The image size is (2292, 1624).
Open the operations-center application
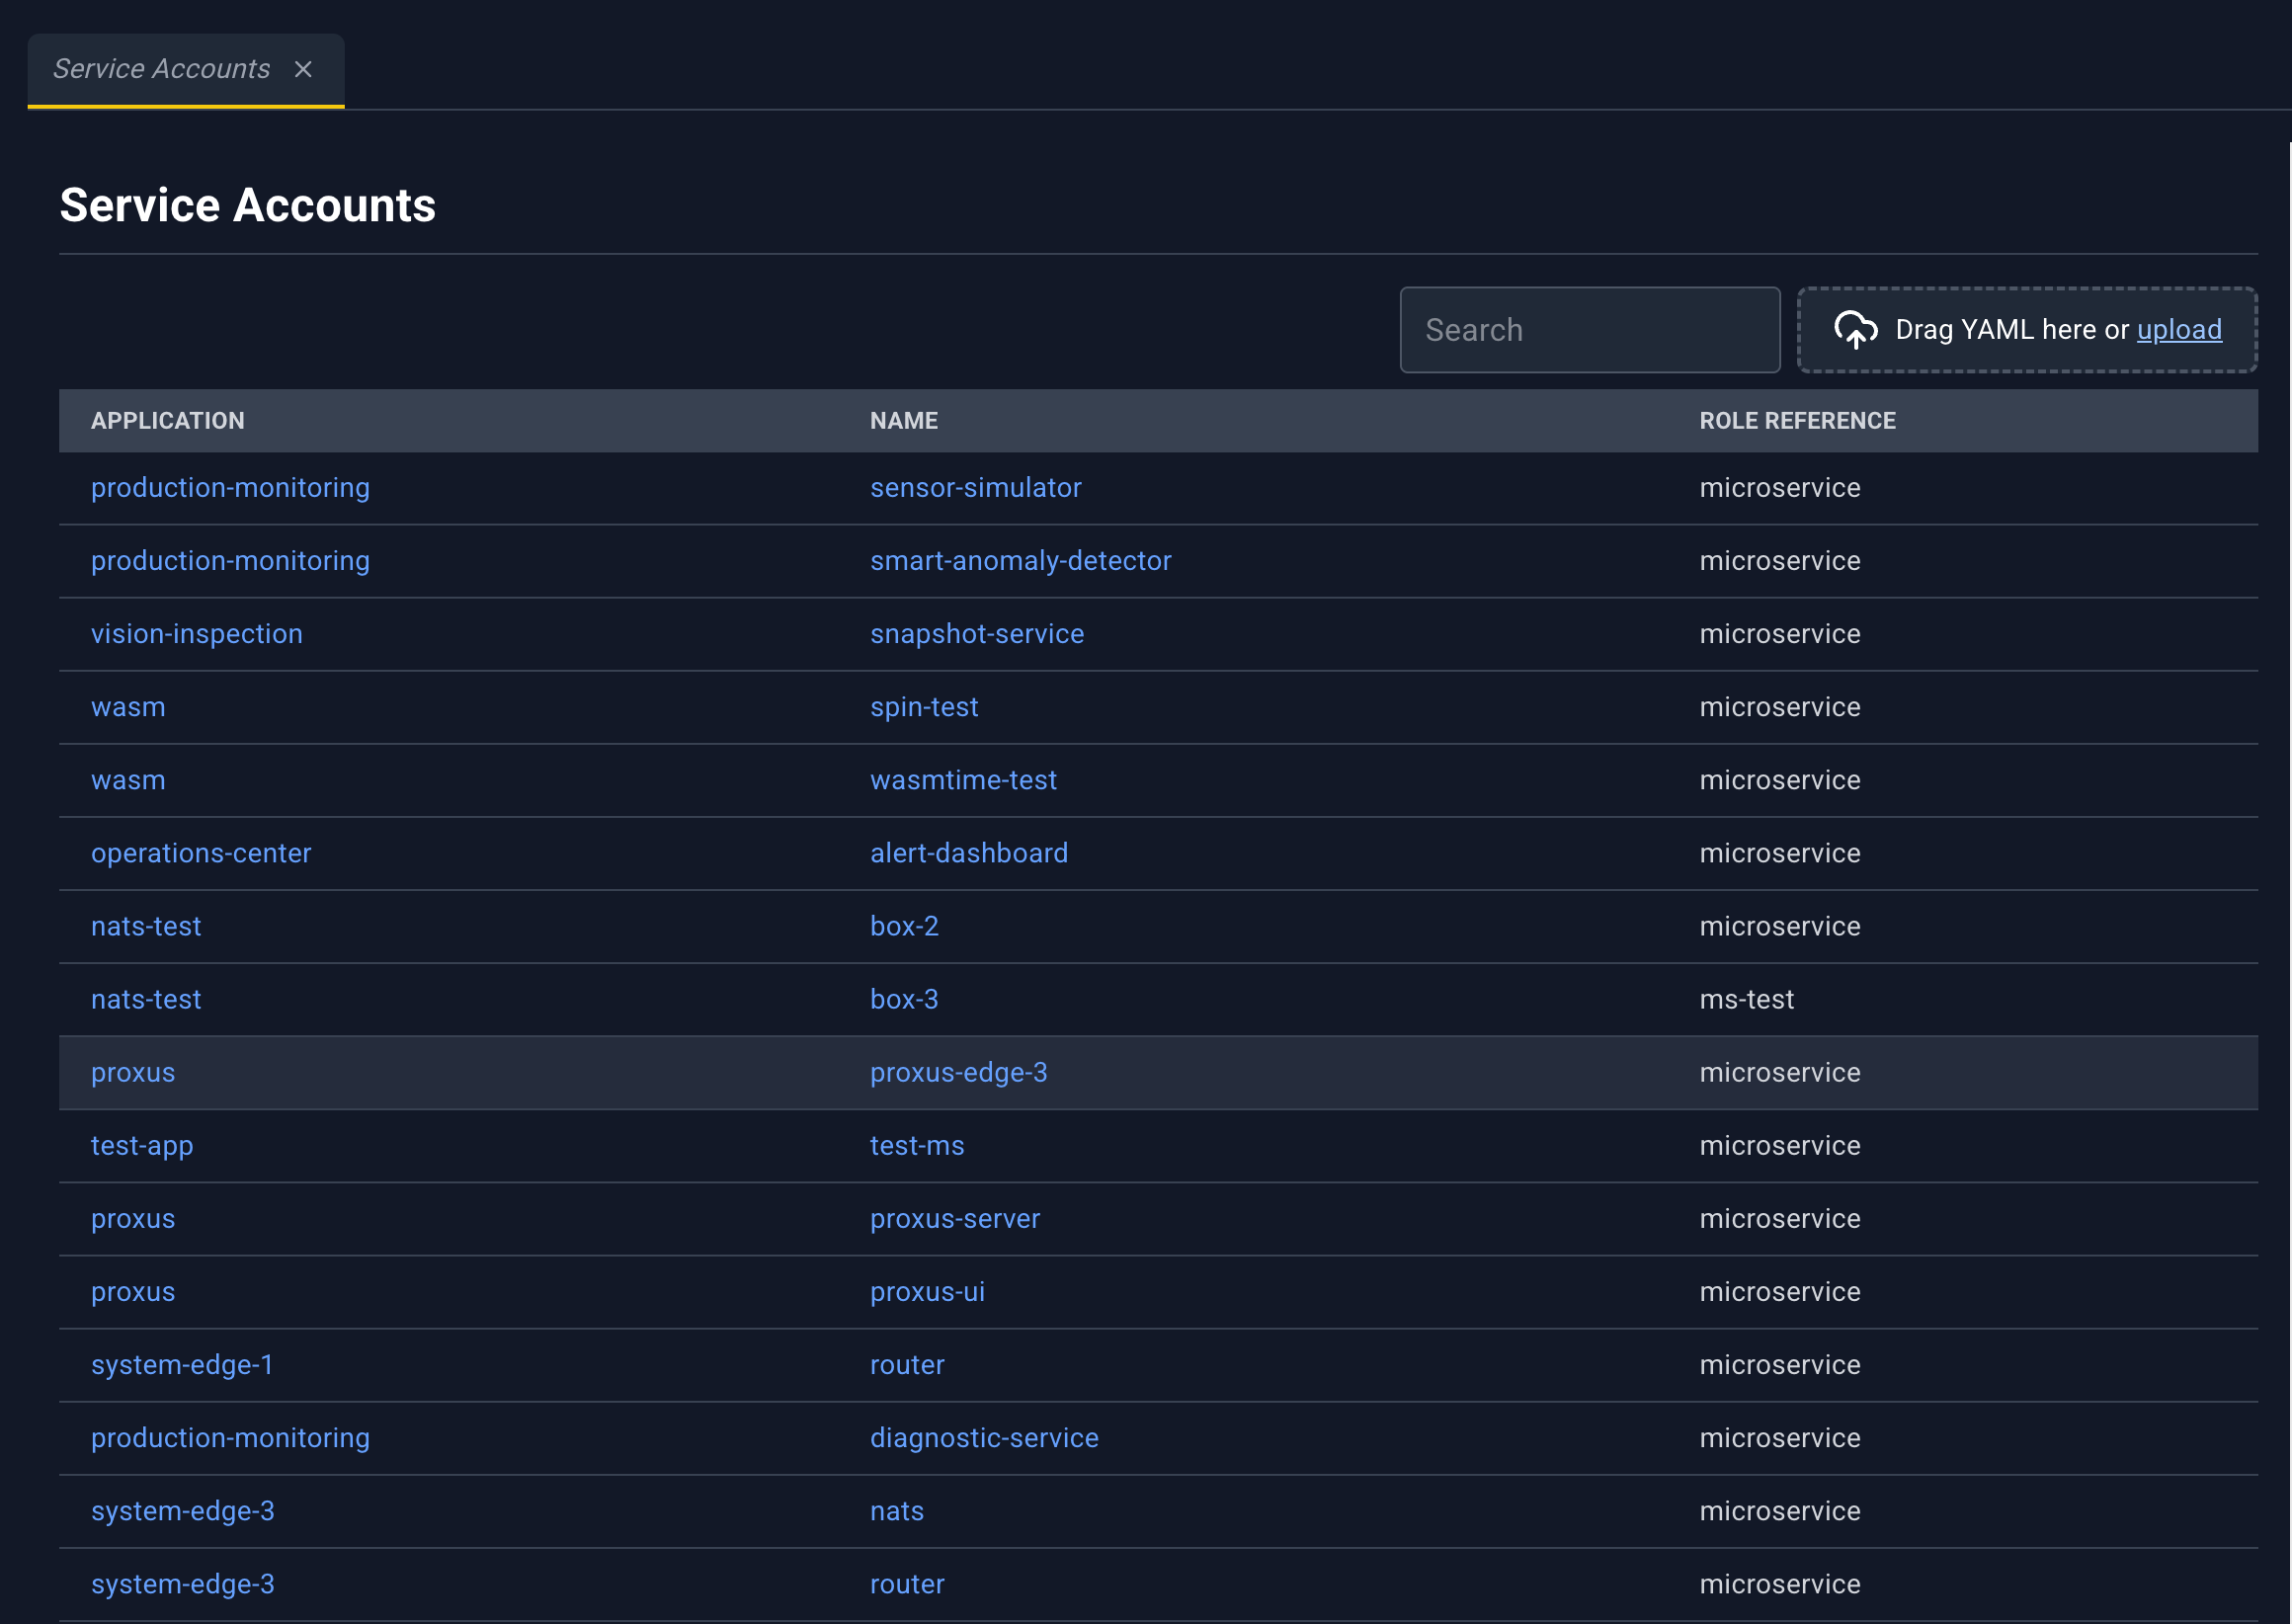coord(201,853)
